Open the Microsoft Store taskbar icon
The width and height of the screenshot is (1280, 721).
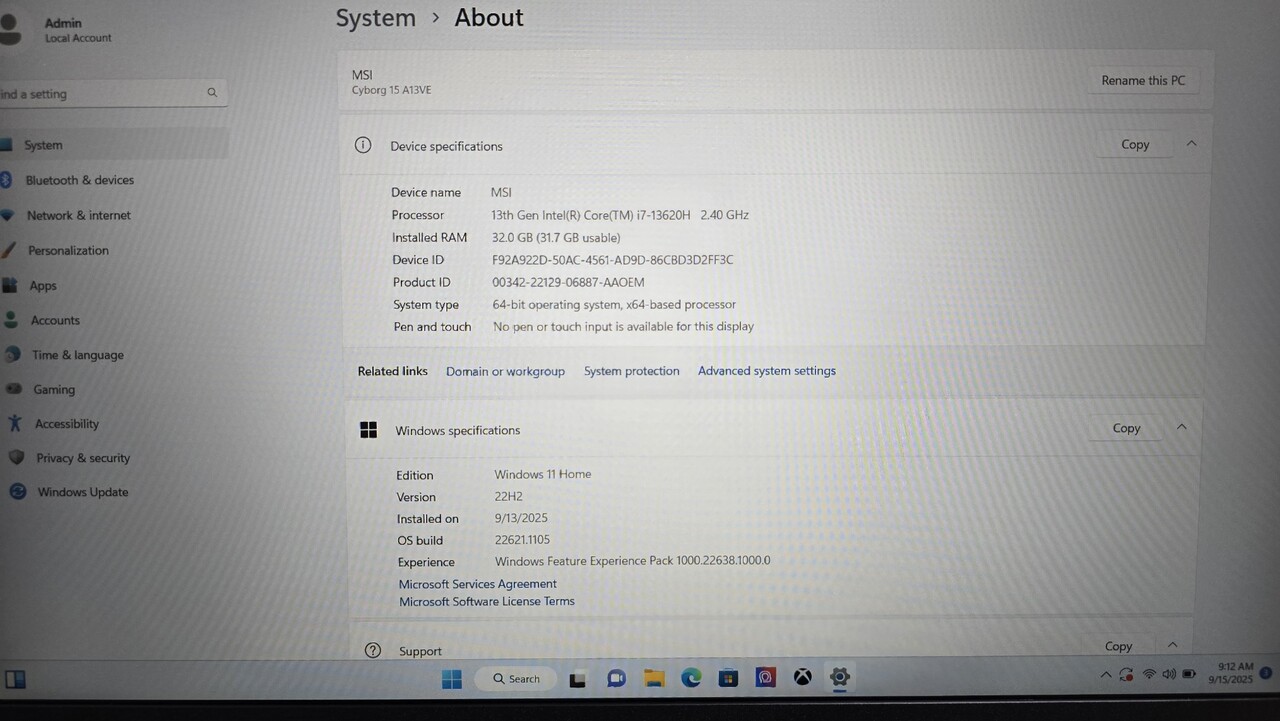(728, 678)
